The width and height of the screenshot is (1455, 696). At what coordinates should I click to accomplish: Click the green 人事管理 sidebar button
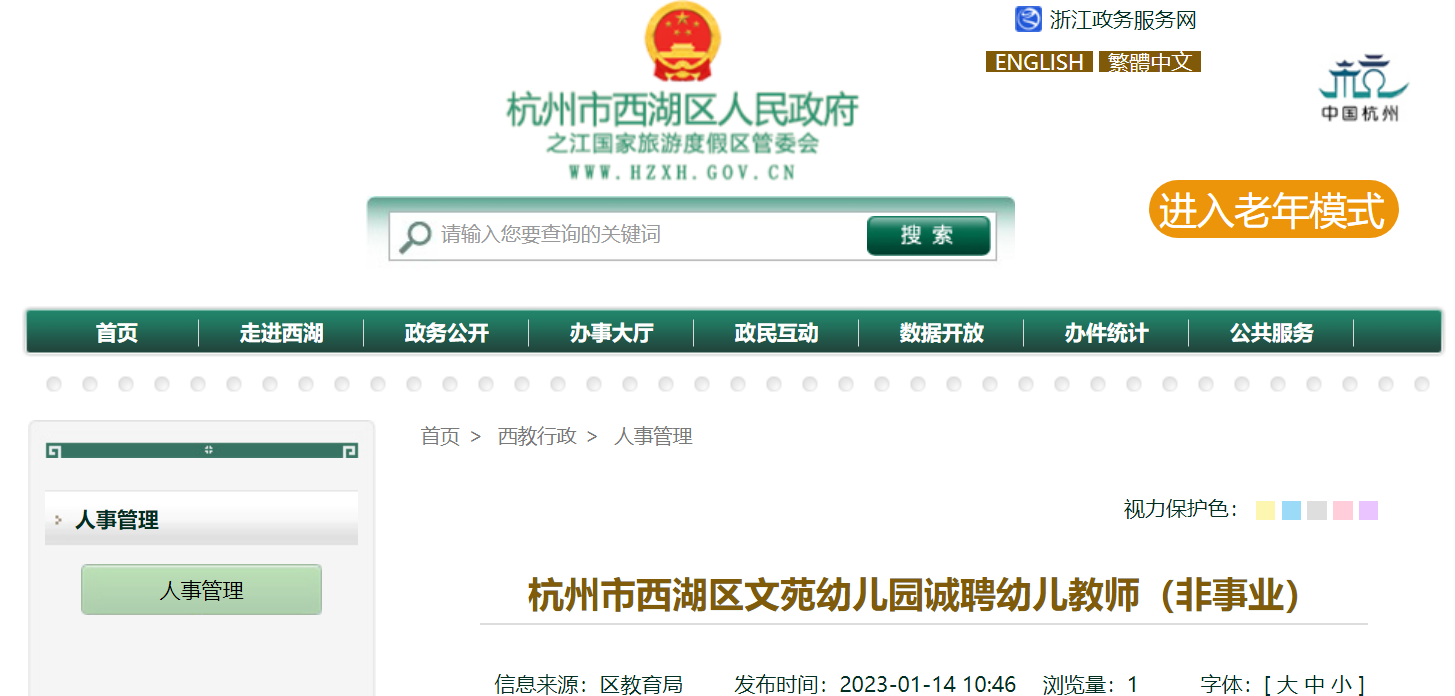201,590
